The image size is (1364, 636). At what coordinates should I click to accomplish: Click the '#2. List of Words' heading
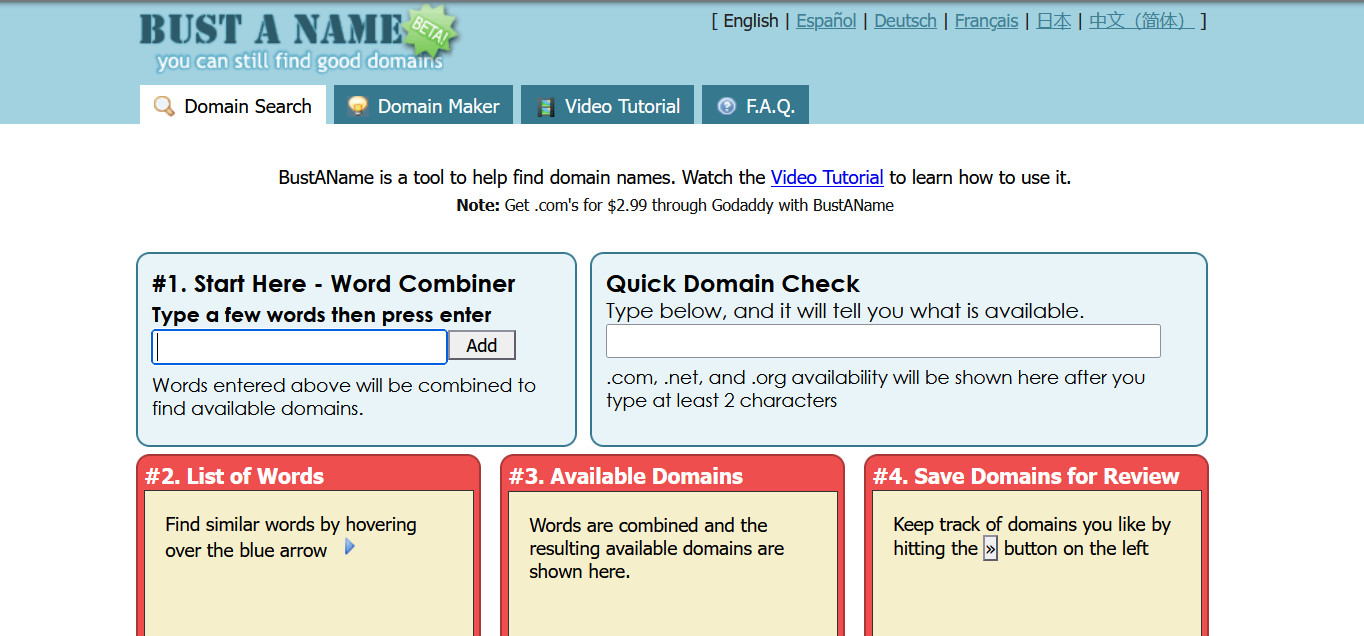[x=234, y=476]
